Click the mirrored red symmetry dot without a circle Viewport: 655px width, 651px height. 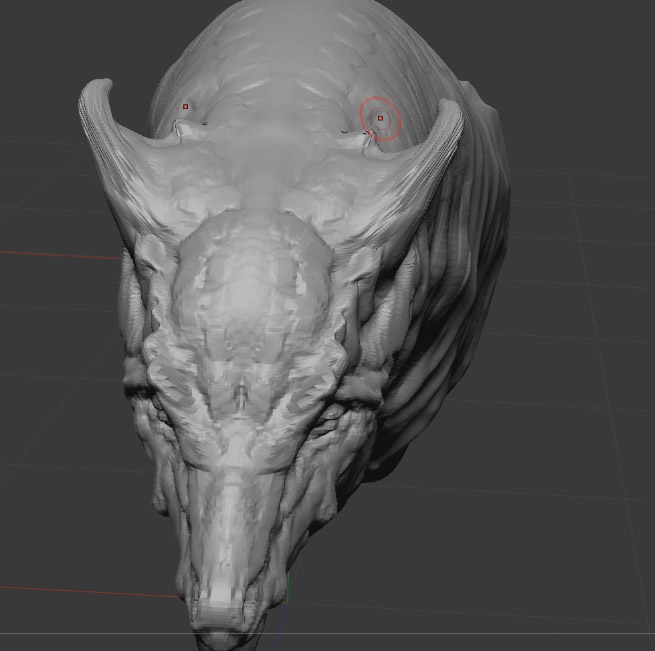click(185, 107)
